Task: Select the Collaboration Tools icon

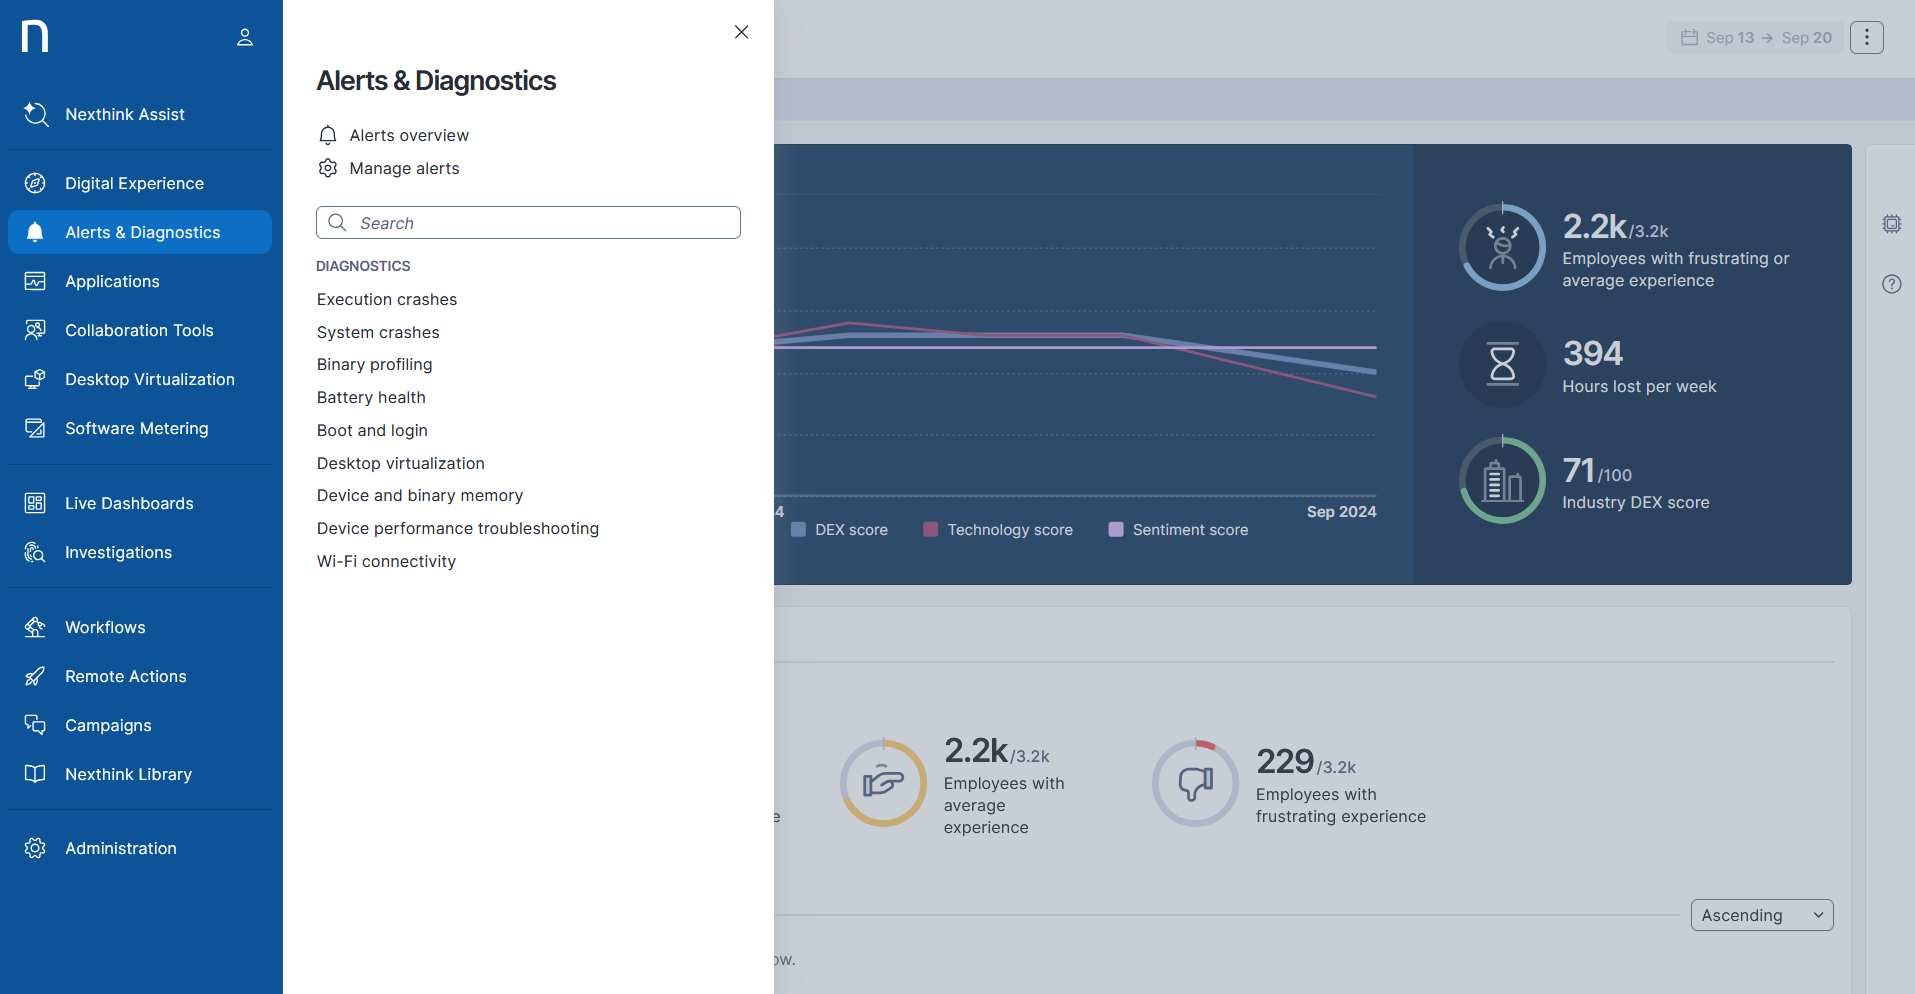Action: [35, 330]
